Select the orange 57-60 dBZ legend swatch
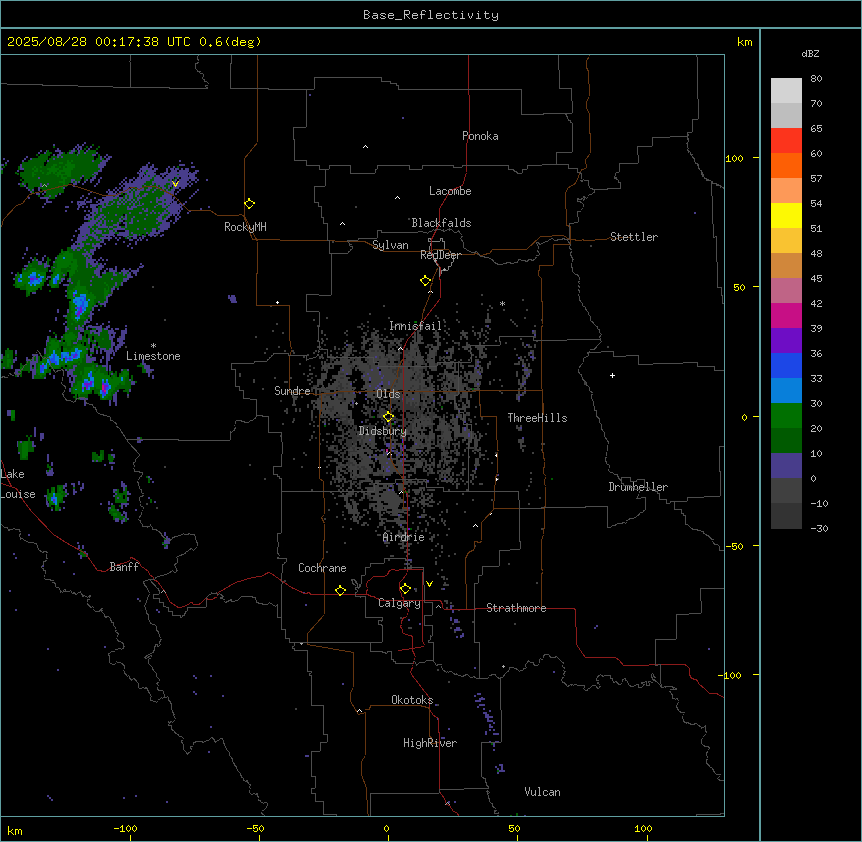The image size is (862, 842). [786, 166]
